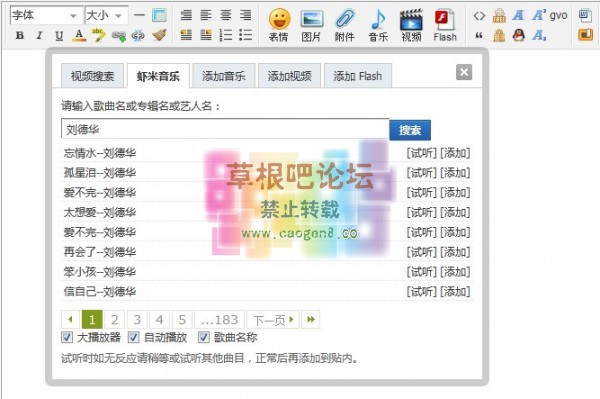Screen dimensions: 600x399
Task: Click the orange fullscreen editor icon
Action: tap(585, 35)
